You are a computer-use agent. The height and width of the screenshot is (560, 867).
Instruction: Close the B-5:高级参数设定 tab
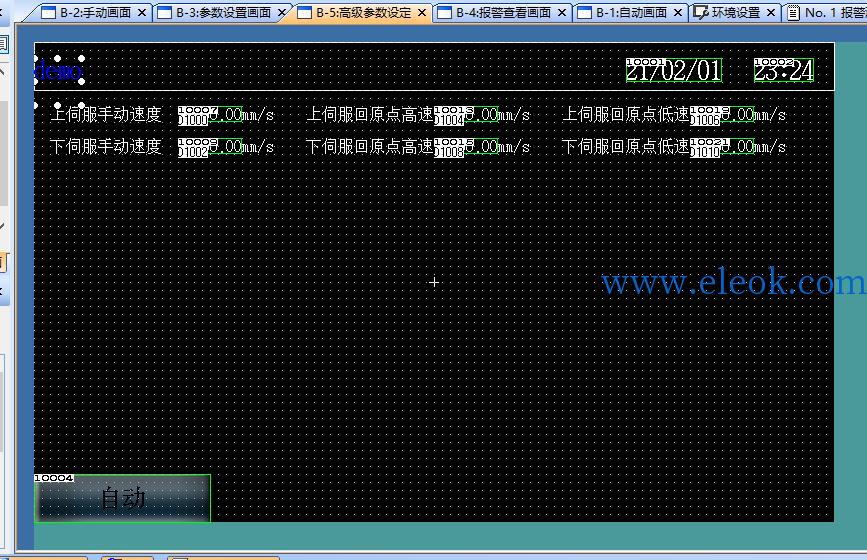coord(422,12)
